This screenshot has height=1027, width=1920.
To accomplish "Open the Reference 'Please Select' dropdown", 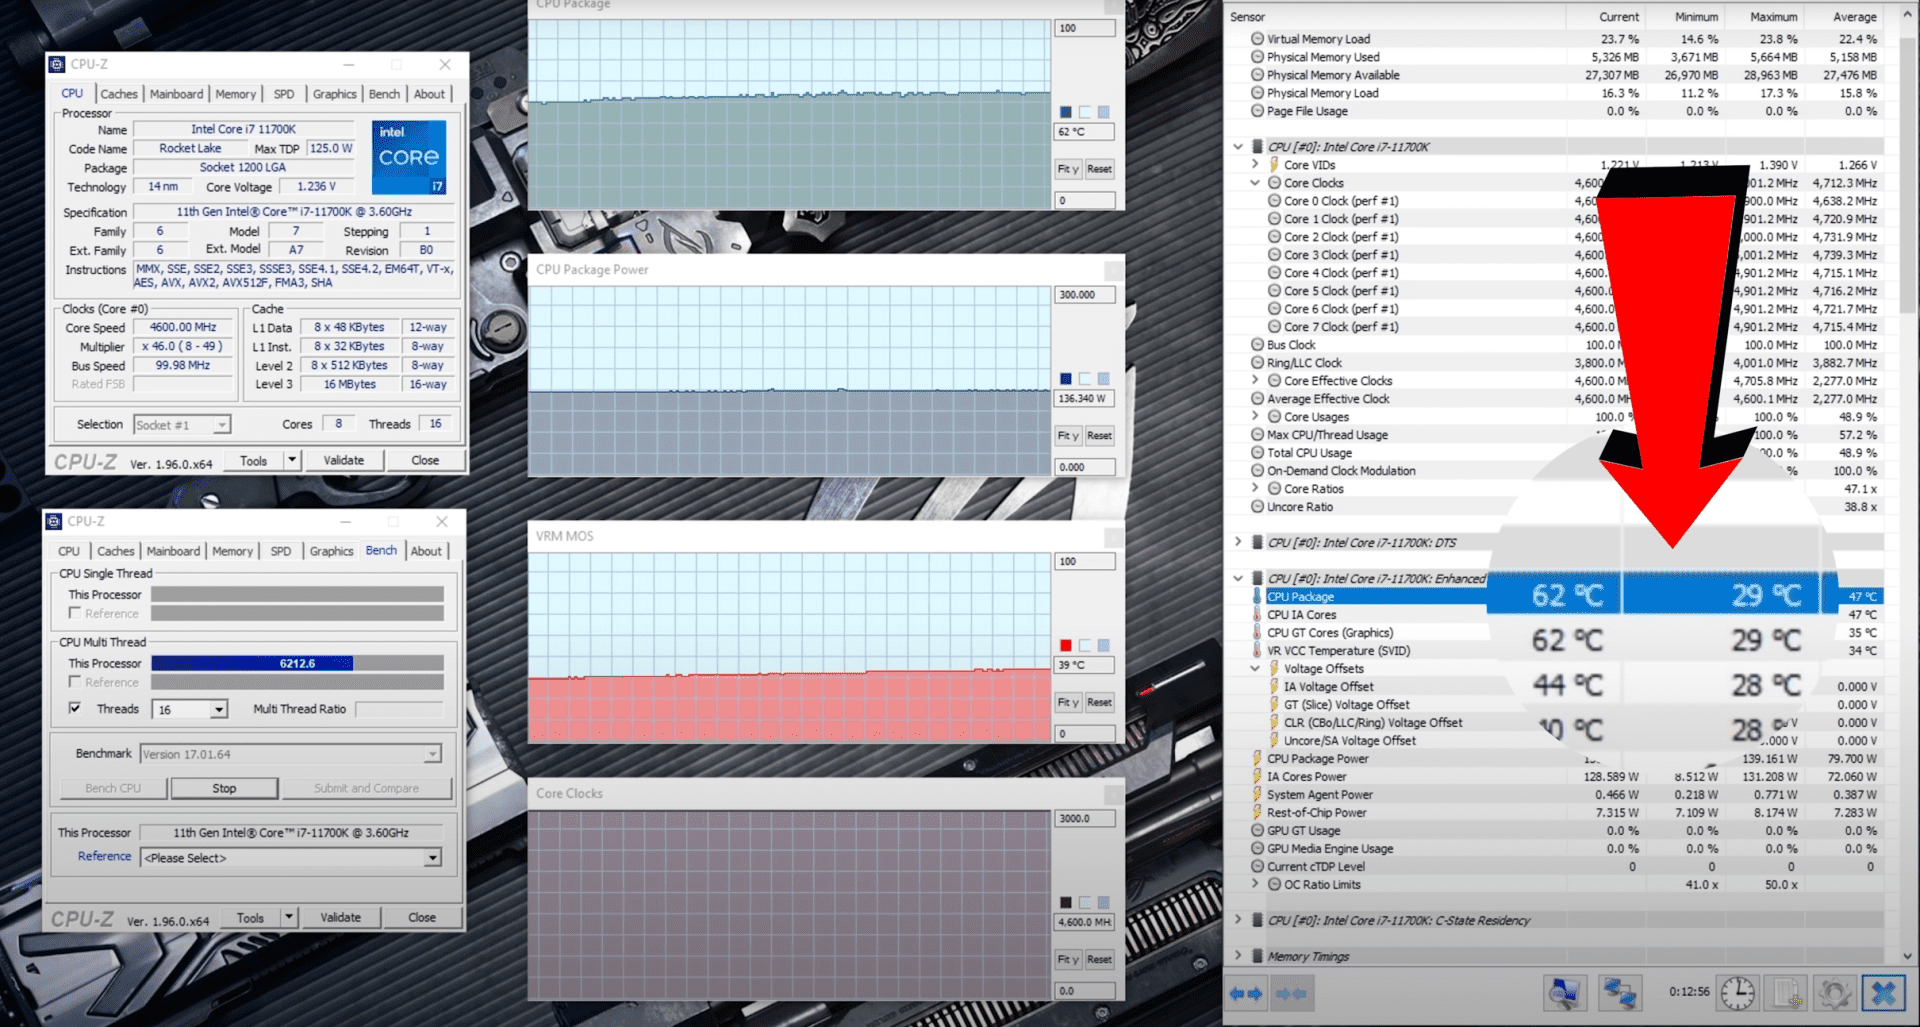I will 432,858.
